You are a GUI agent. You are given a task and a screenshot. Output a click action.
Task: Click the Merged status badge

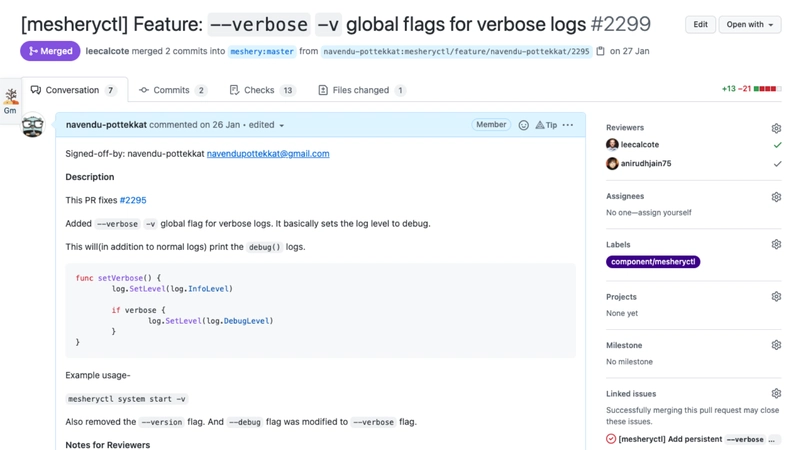click(x=50, y=51)
